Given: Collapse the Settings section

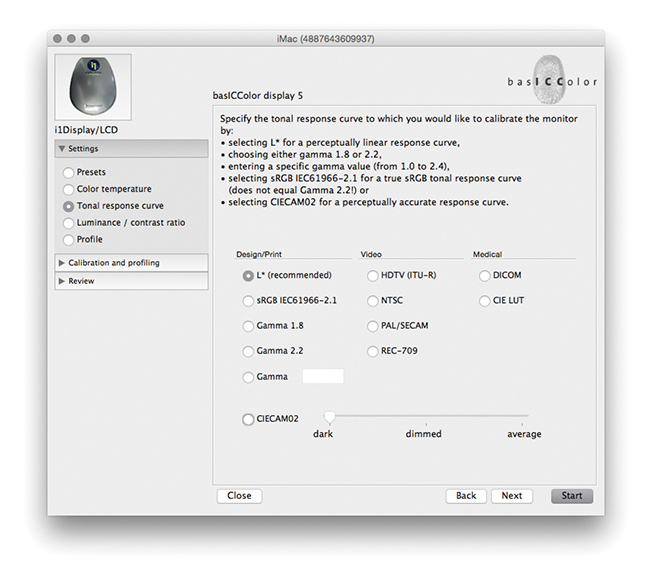Looking at the screenshot, I should point(131,148).
